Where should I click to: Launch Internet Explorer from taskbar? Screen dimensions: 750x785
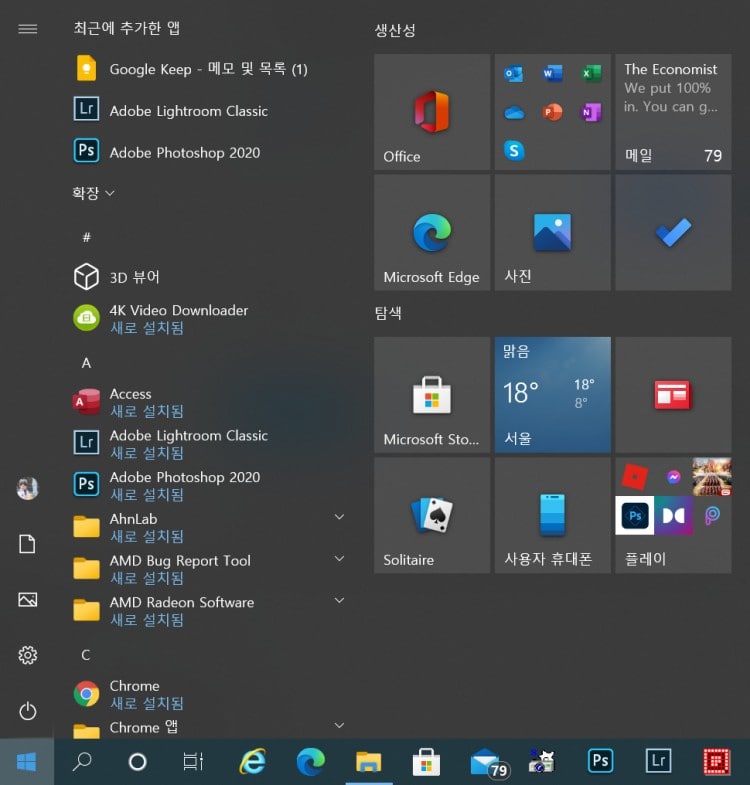click(252, 762)
